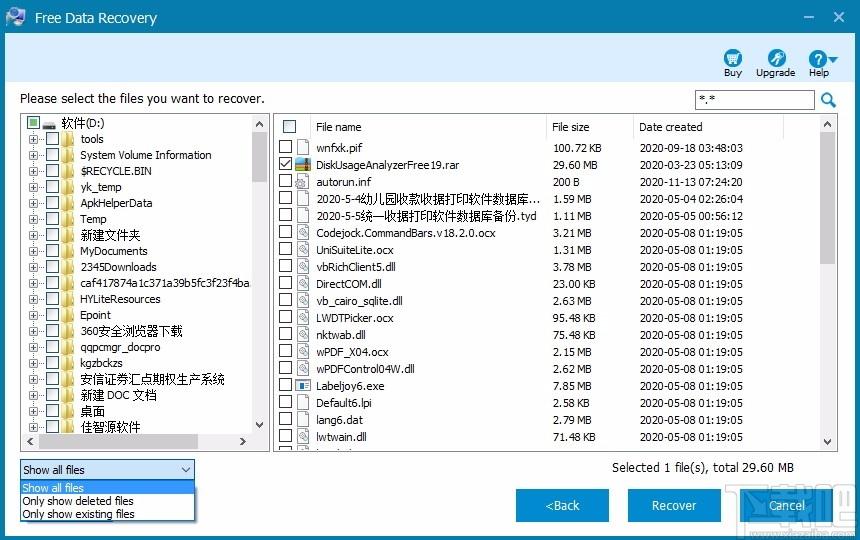This screenshot has width=860, height=540.
Task: Check the autorun.inf checkbox
Action: (285, 180)
